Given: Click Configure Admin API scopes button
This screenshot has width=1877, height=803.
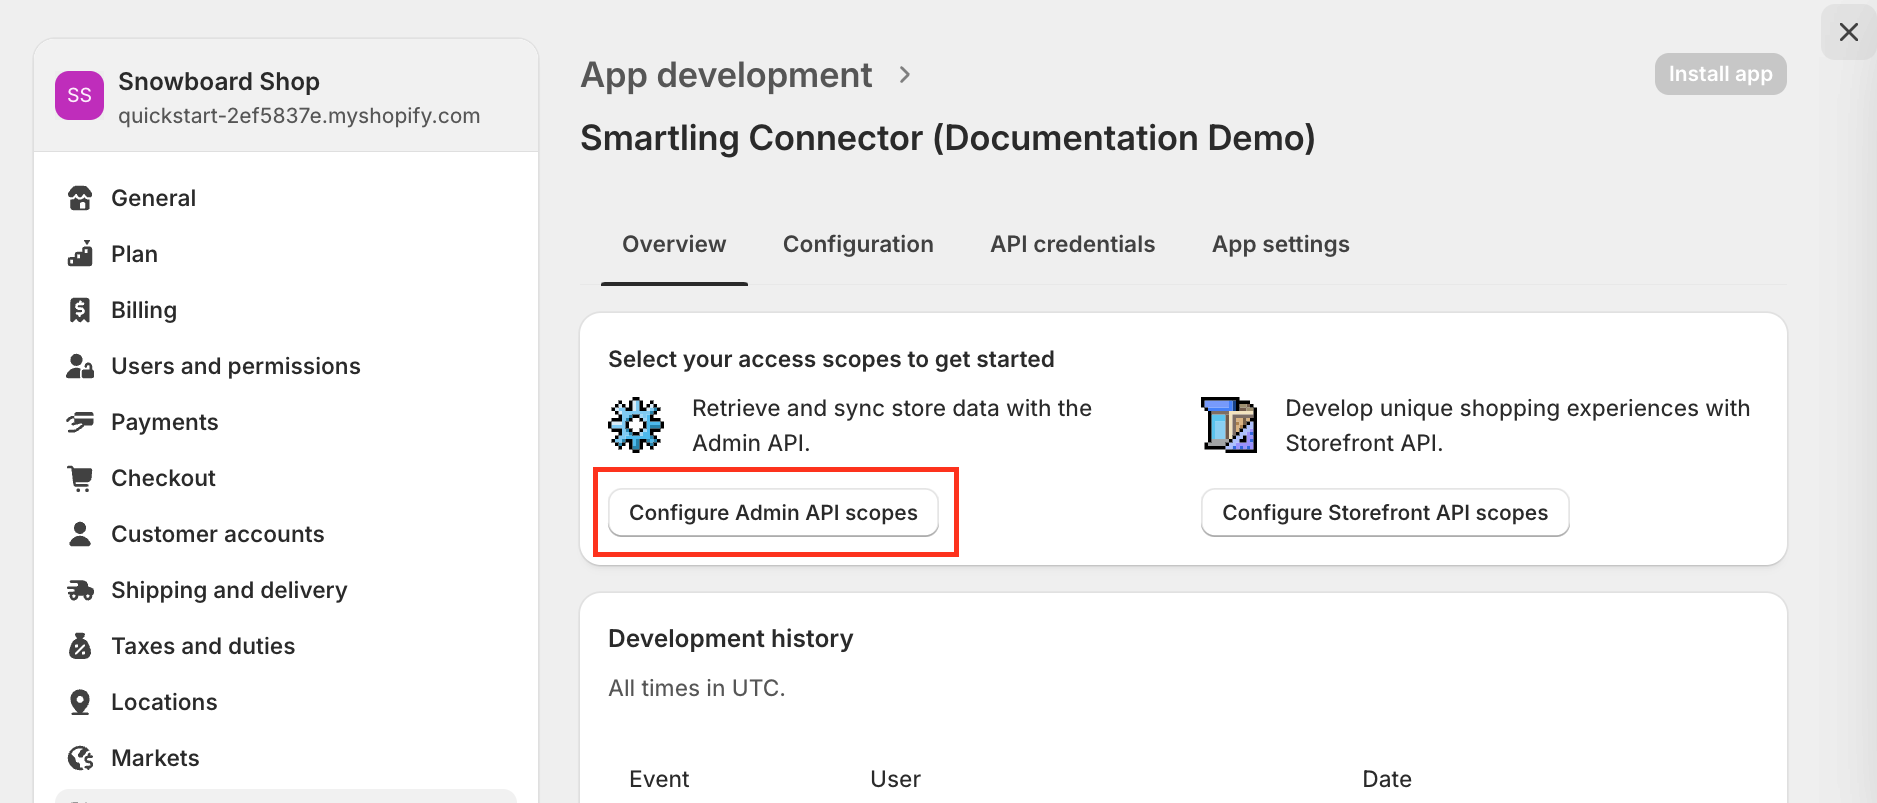Looking at the screenshot, I should tap(773, 512).
